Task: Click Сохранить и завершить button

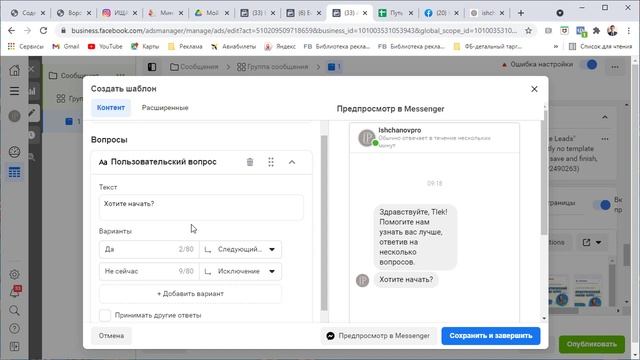Action: [x=491, y=336]
